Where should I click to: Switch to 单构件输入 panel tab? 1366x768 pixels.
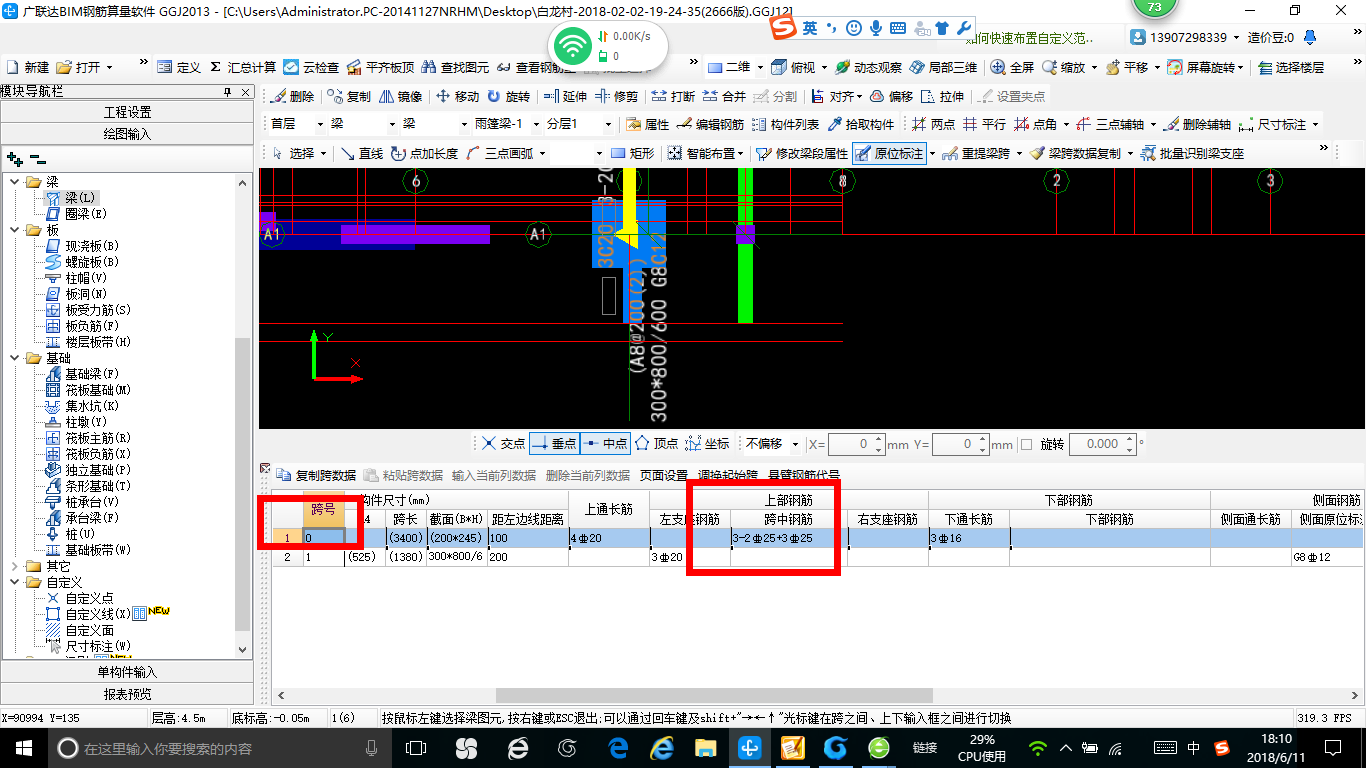point(127,672)
